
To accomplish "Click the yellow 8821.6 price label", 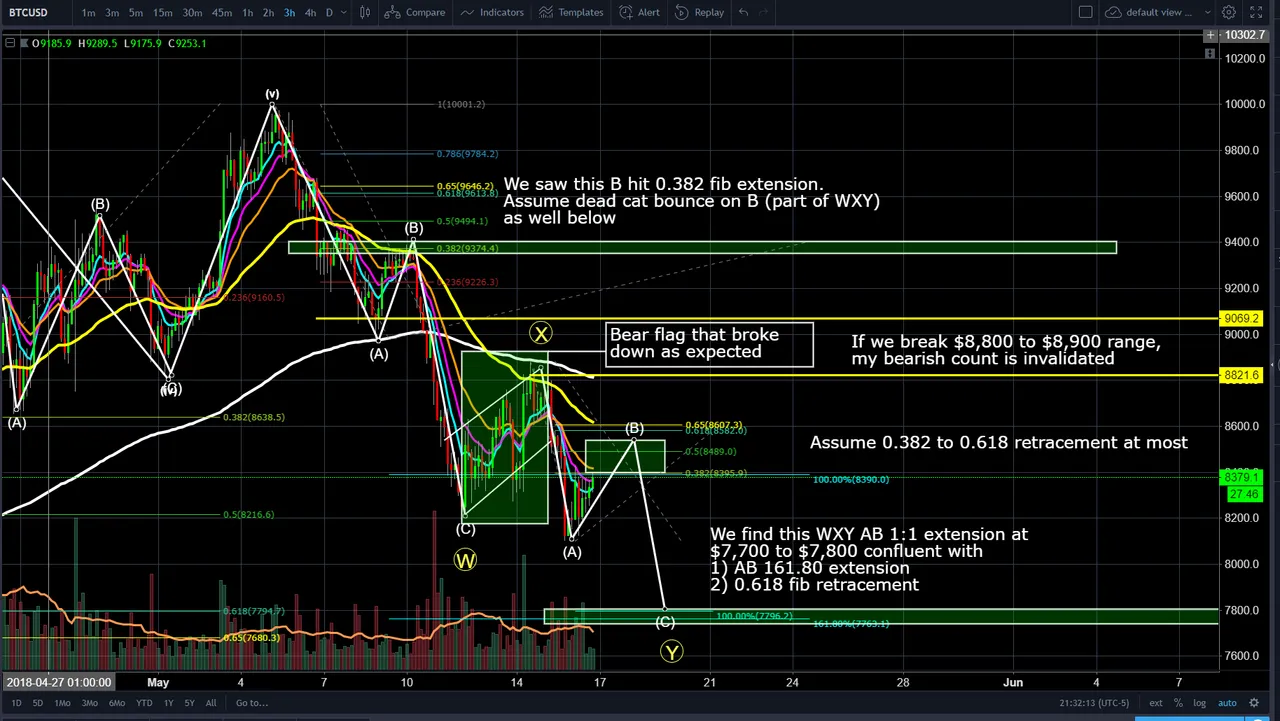I will [x=1242, y=376].
